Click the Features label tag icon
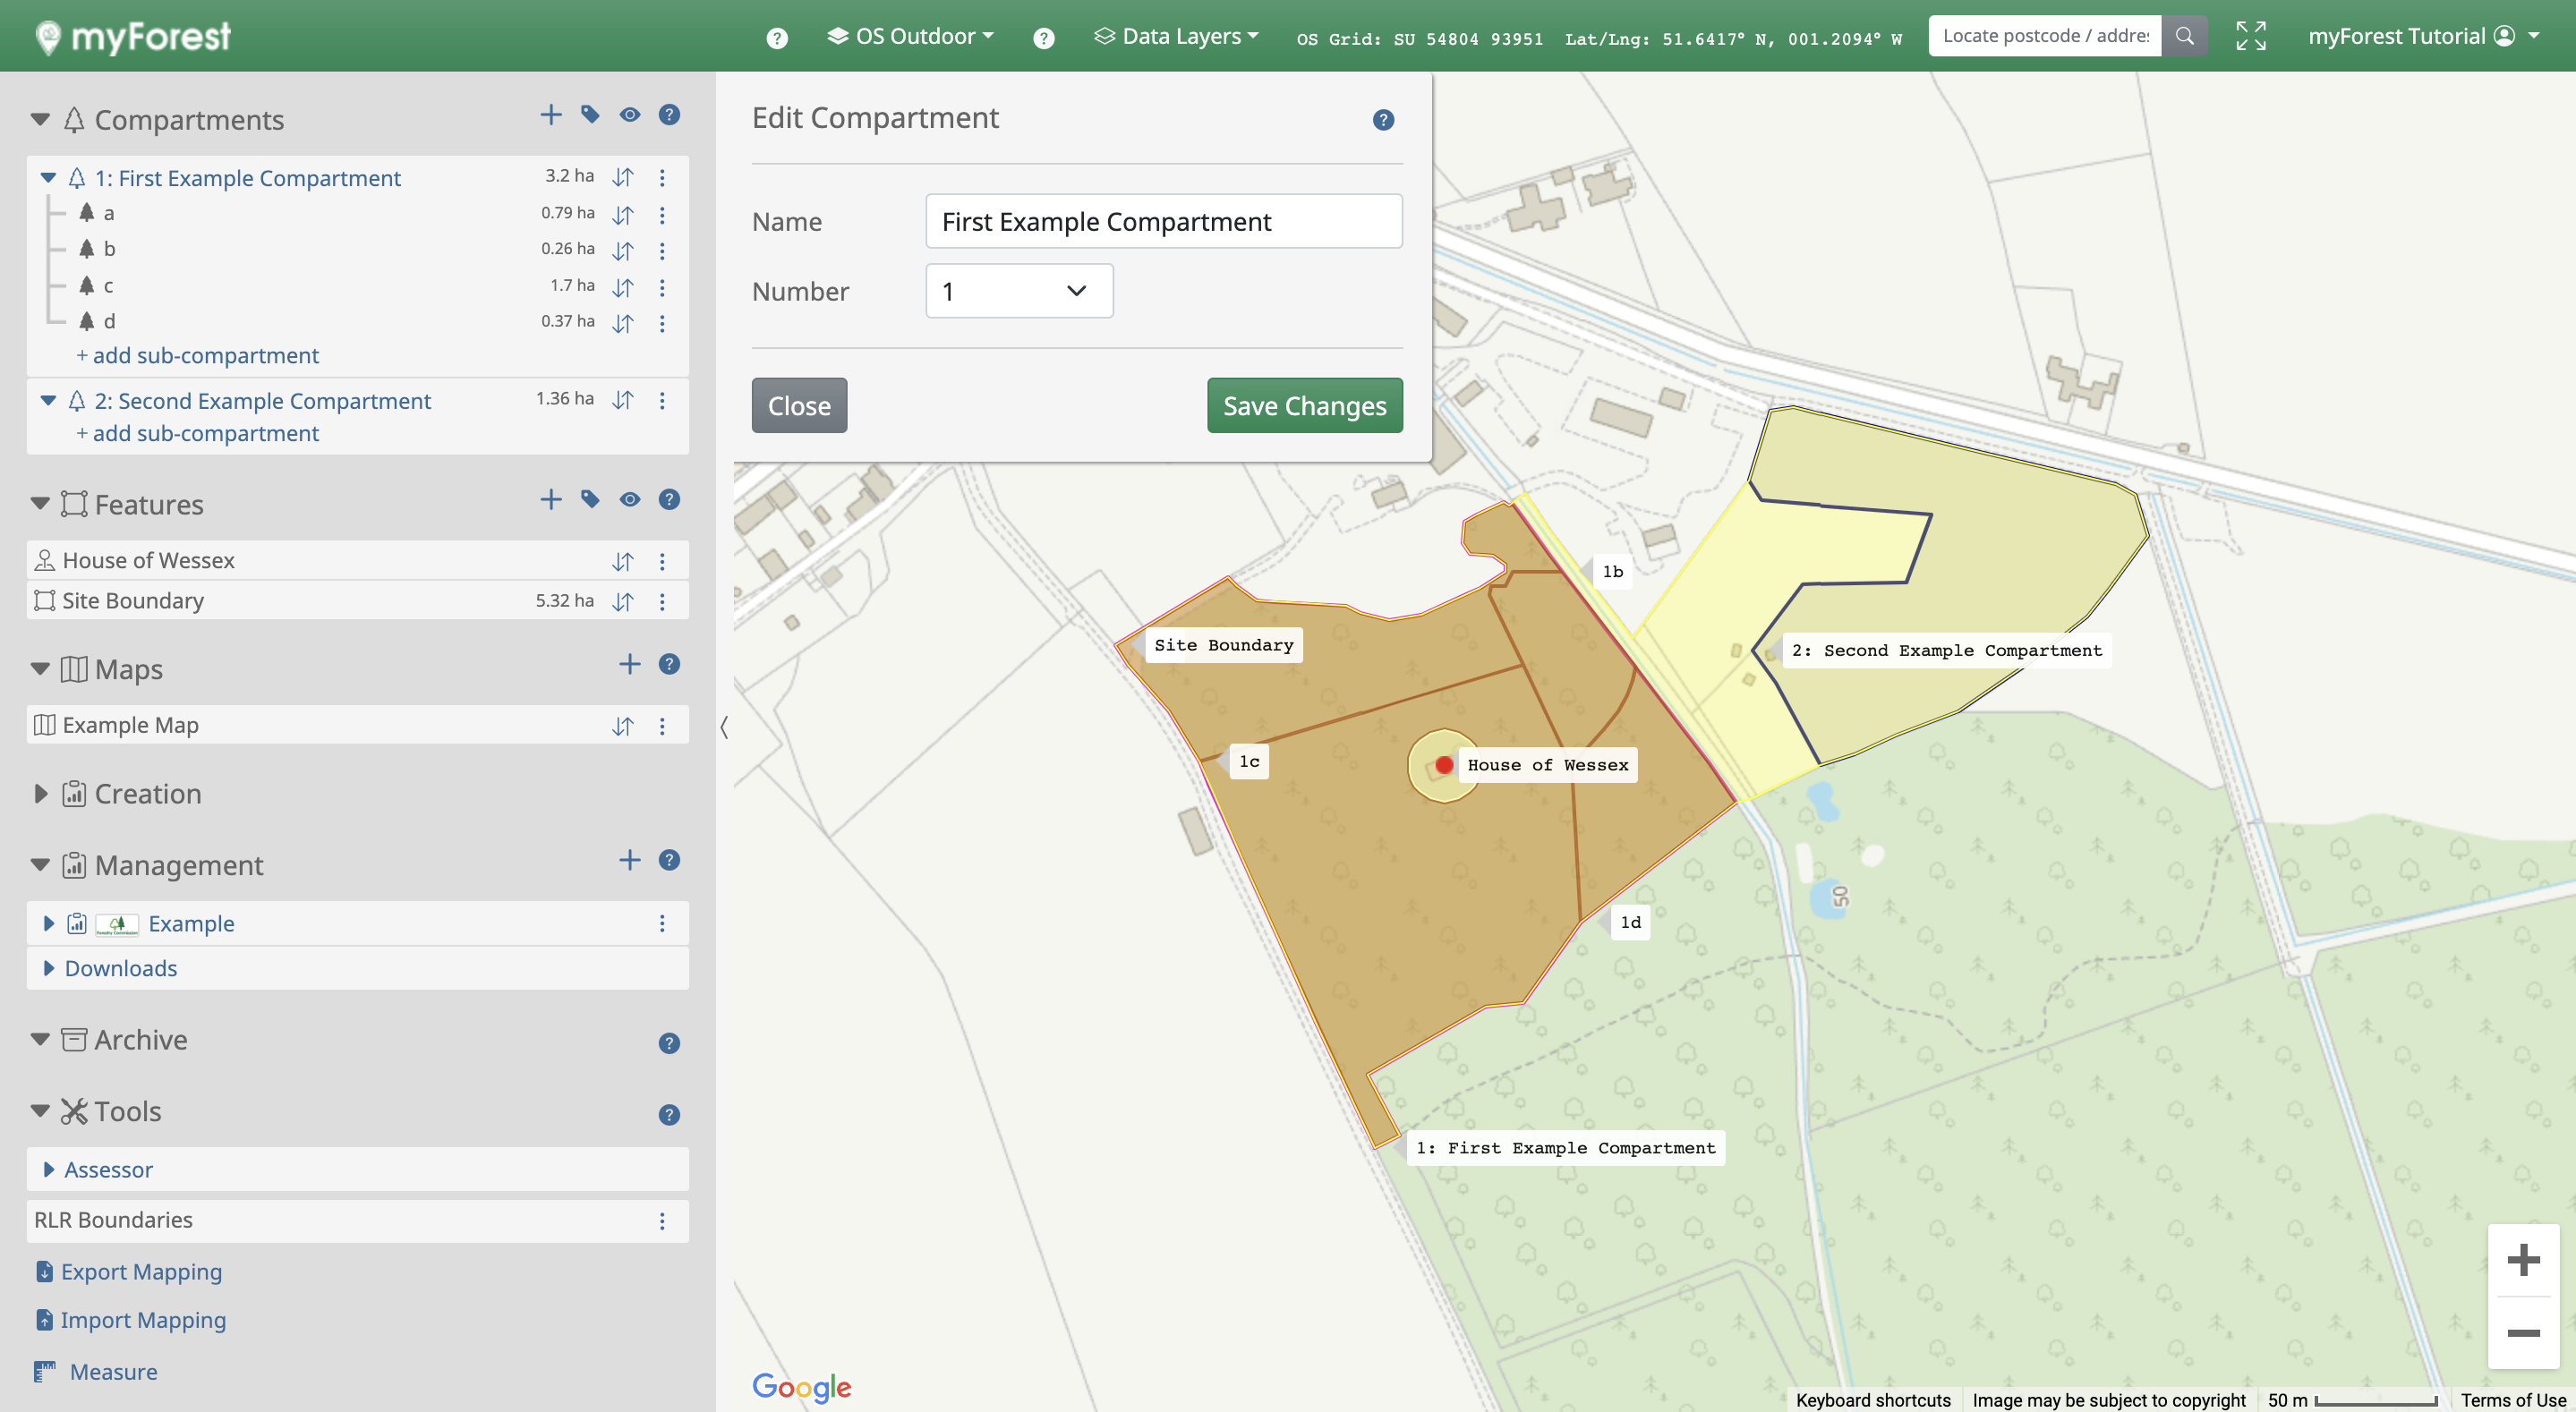Screen dimensions: 2576x1412 click(x=590, y=500)
